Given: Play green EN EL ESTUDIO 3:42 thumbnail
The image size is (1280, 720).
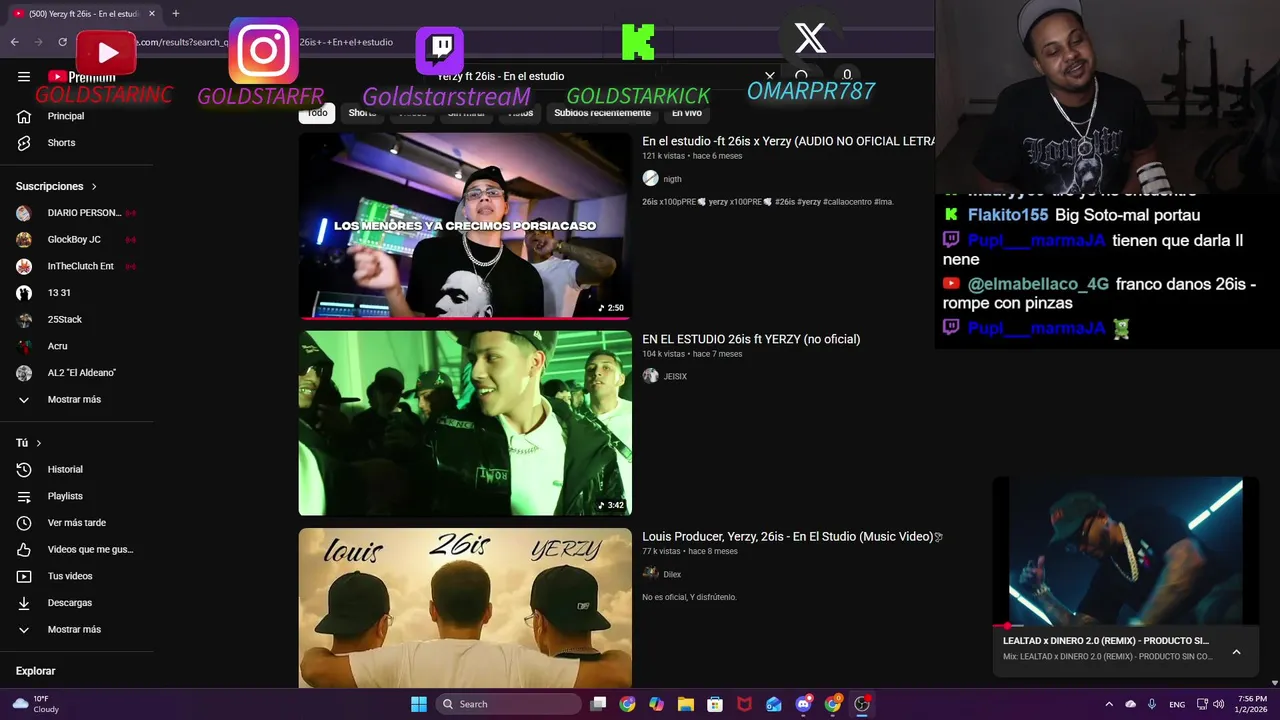Looking at the screenshot, I should pyautogui.click(x=465, y=423).
